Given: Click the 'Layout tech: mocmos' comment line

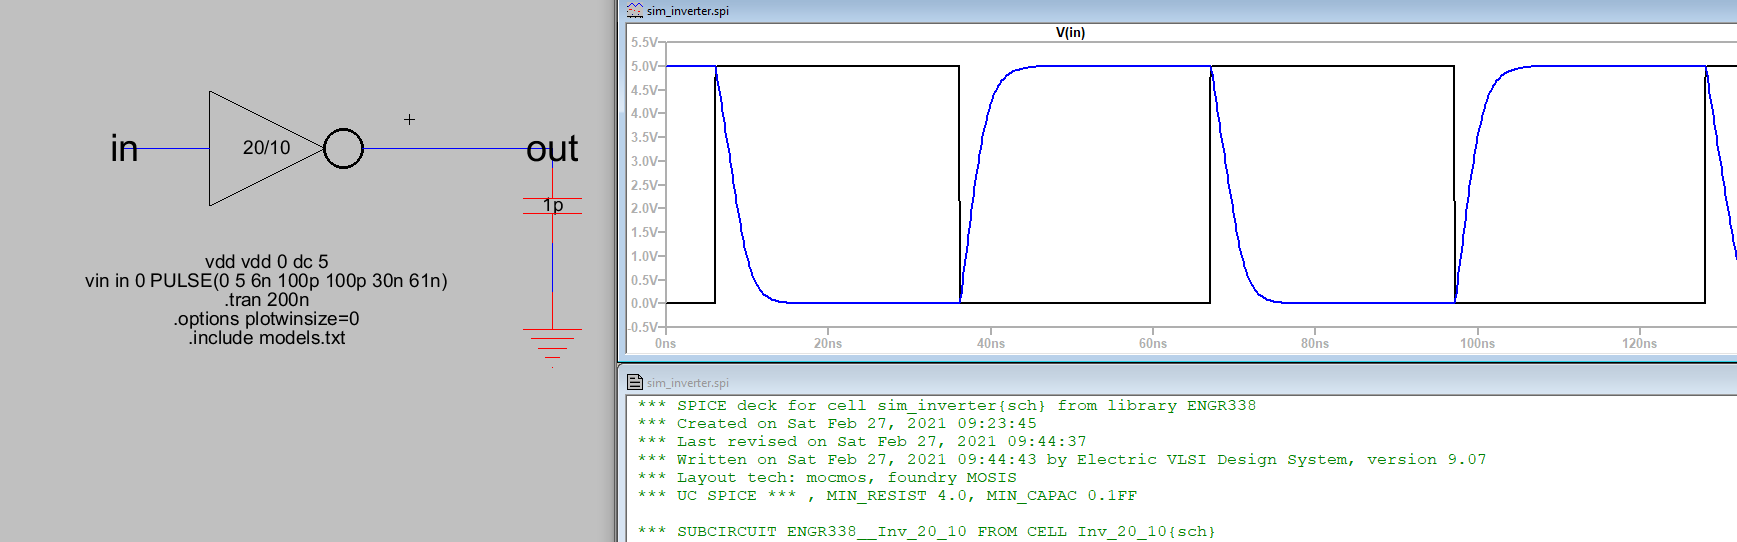Looking at the screenshot, I should 827,478.
